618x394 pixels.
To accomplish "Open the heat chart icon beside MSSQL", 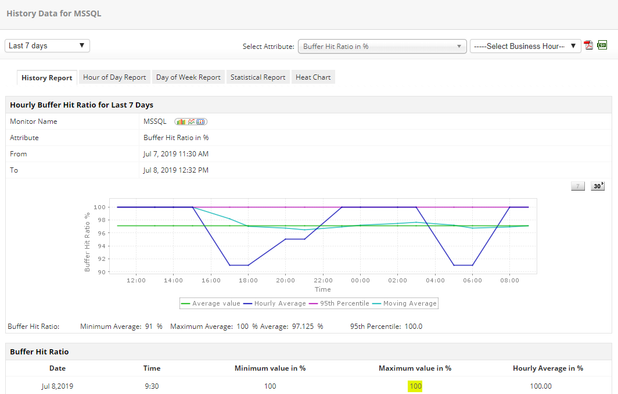I will coord(201,122).
